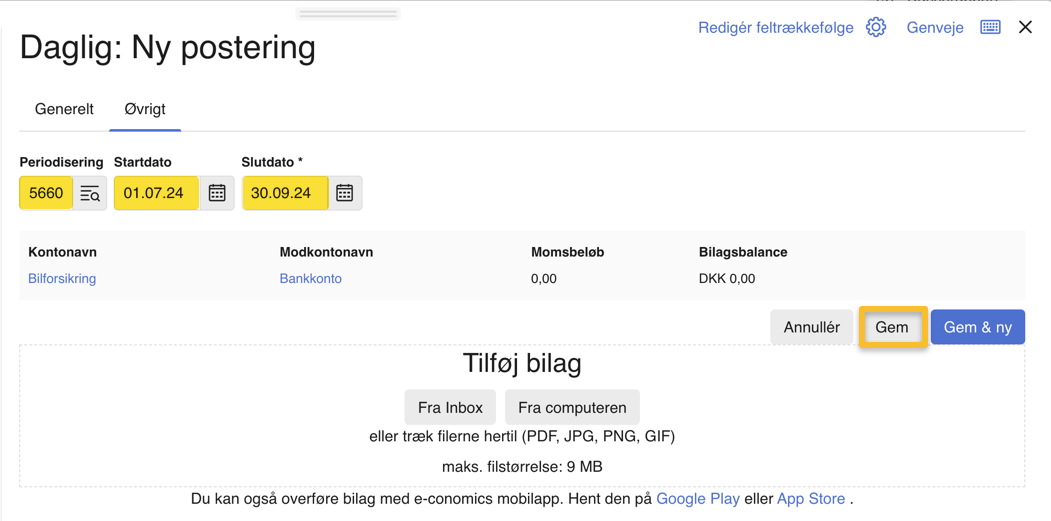Upload voucher via Fra computeren
Screen dimensions: 1051x521
click(572, 407)
